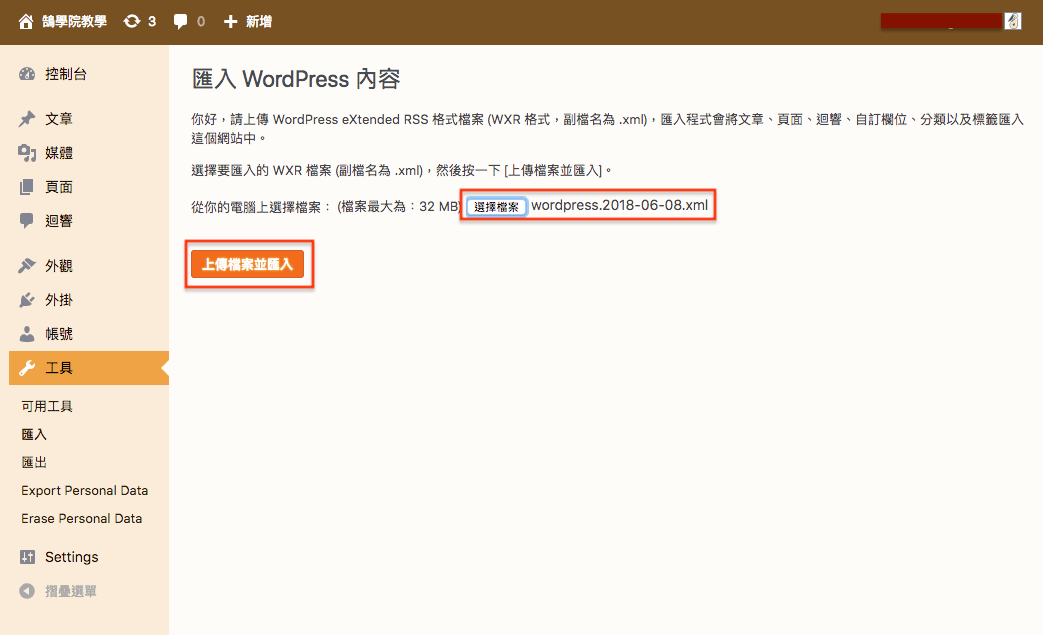Open the 帳號 users section
The image size is (1043, 635).
point(58,334)
